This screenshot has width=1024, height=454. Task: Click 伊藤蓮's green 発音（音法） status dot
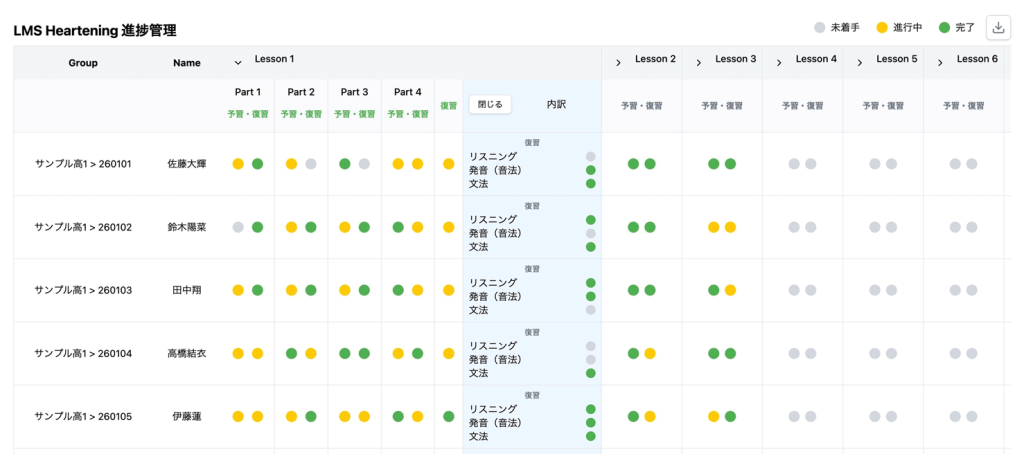[x=590, y=423]
